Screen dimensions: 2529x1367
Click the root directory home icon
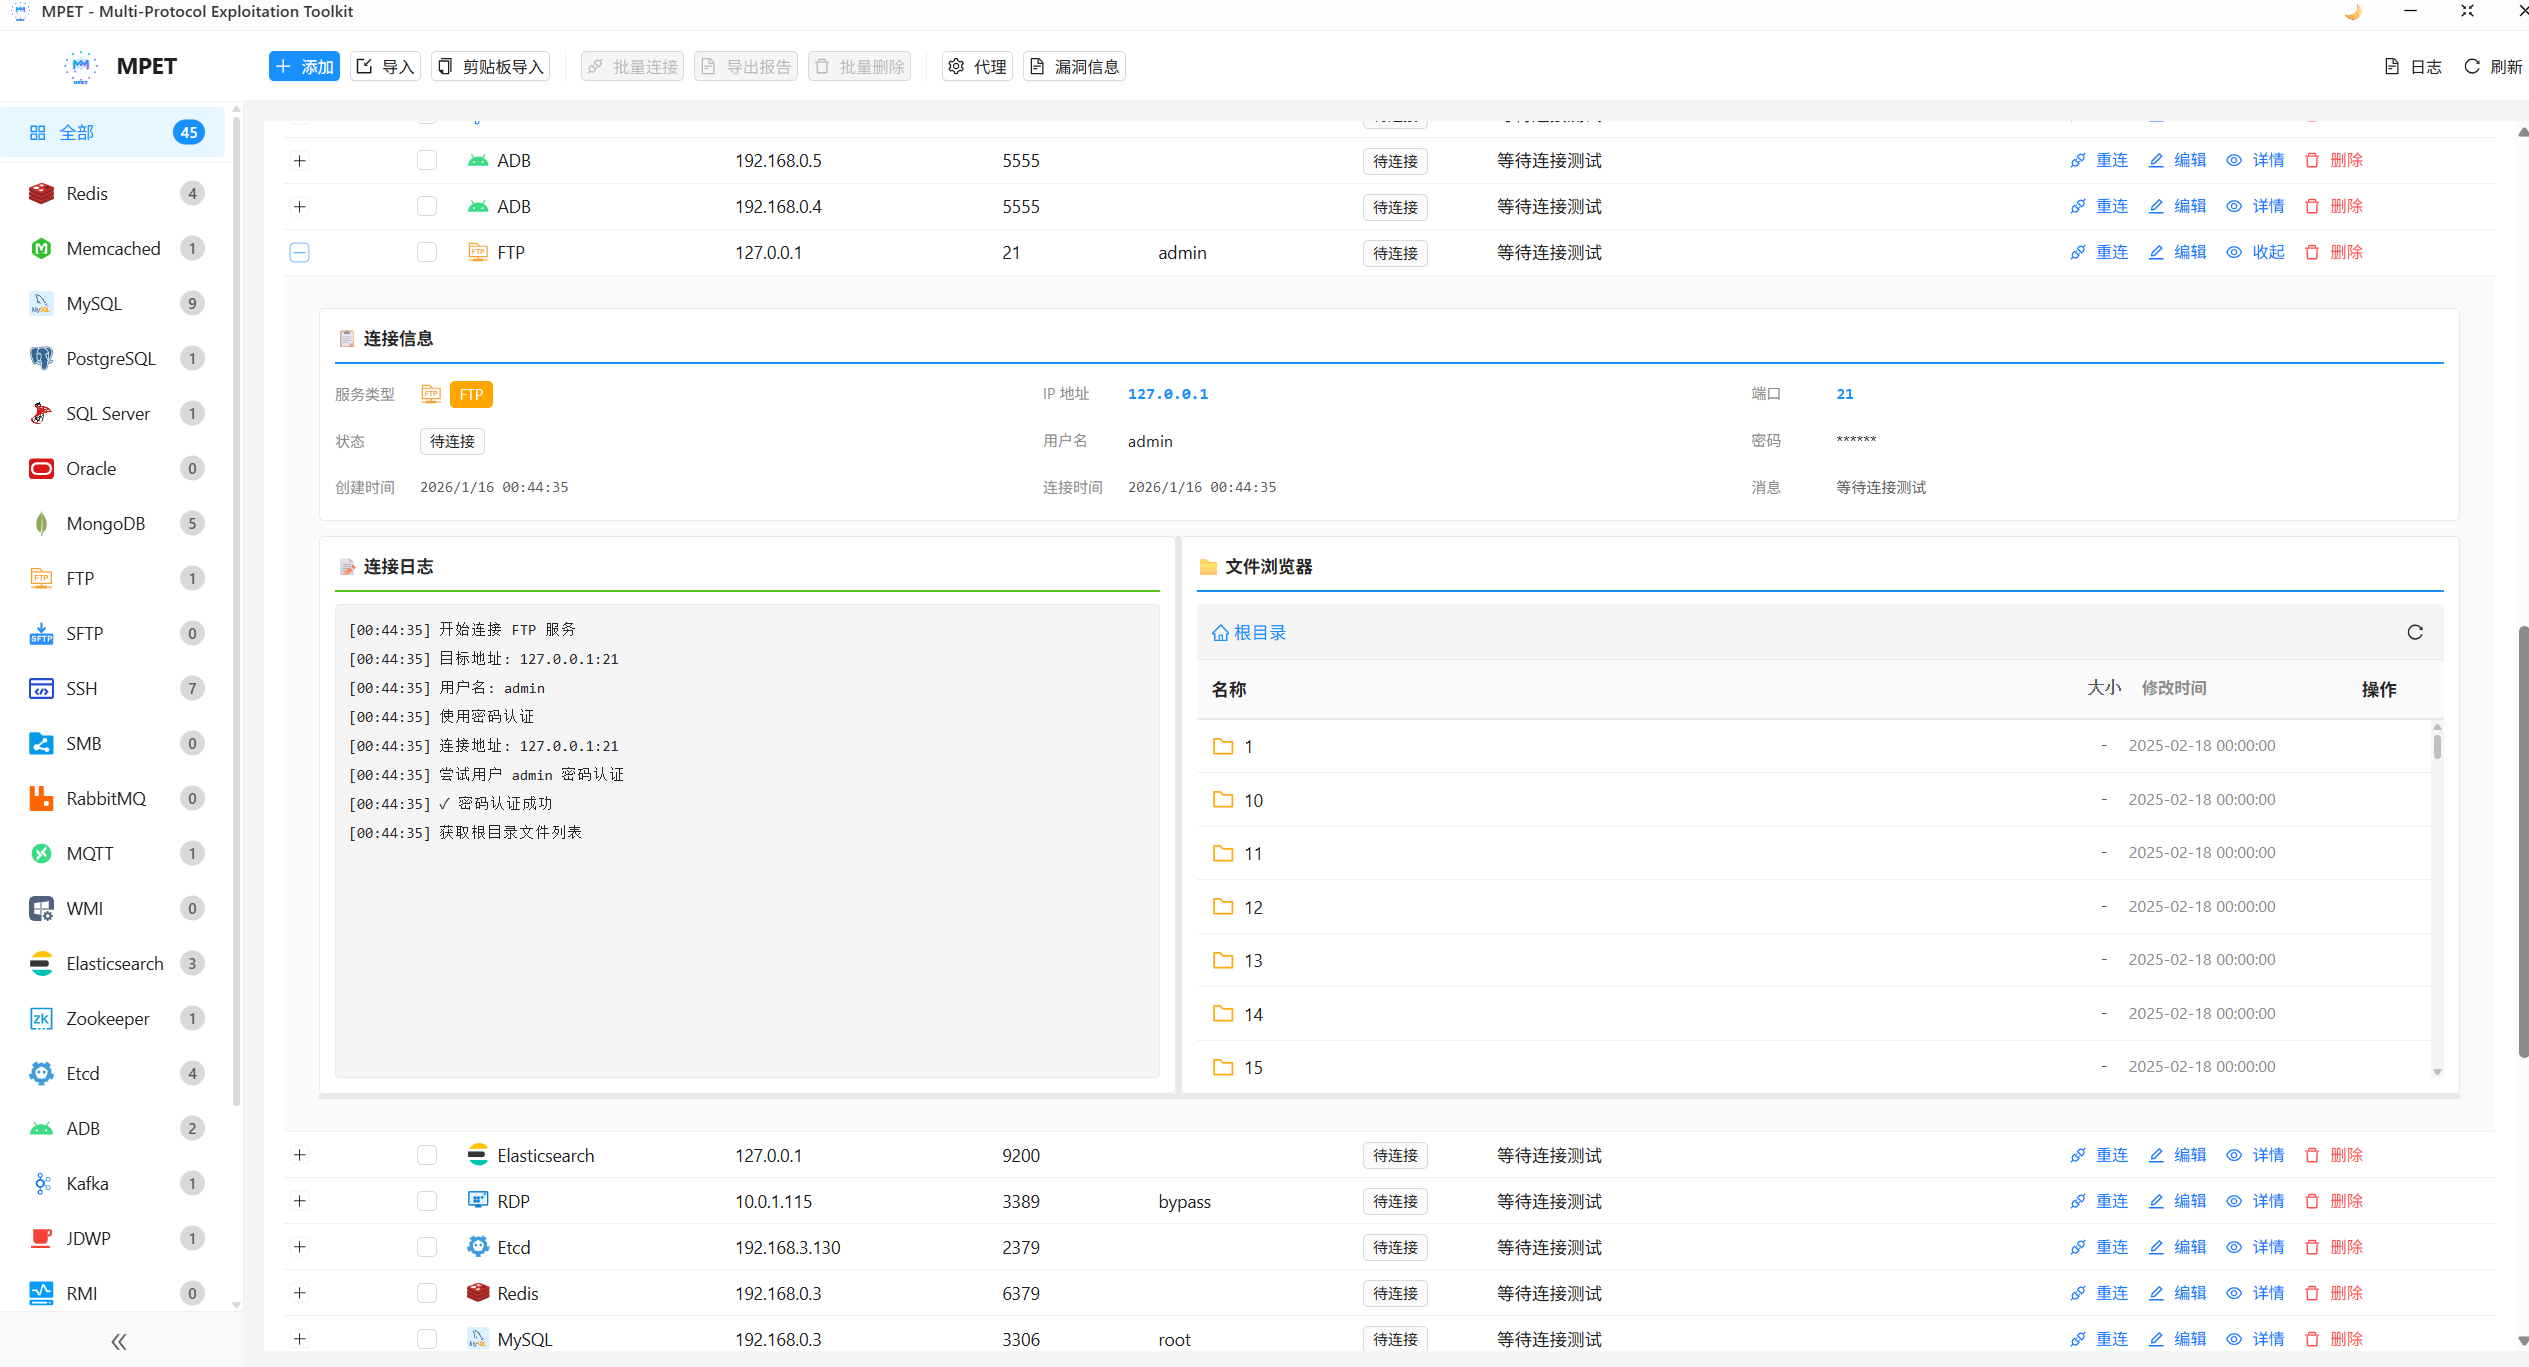pos(1220,633)
